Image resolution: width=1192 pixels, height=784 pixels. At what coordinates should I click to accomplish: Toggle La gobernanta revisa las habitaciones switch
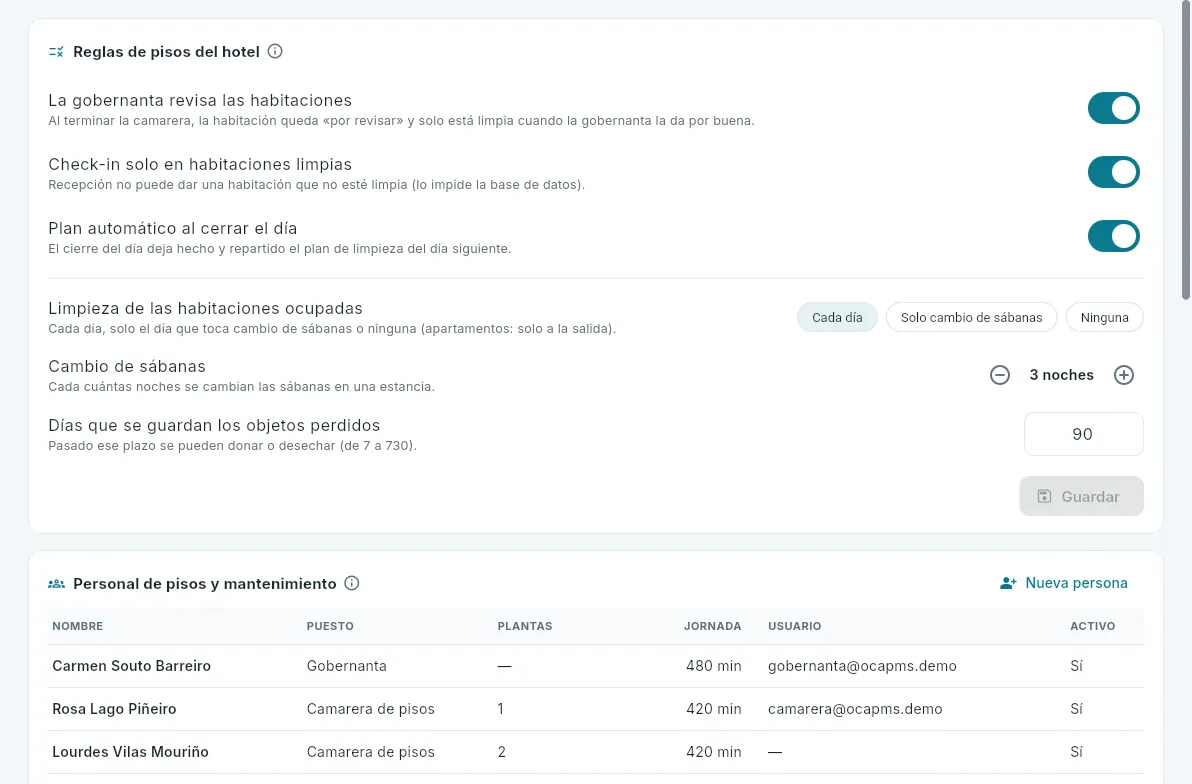pyautogui.click(x=1114, y=108)
